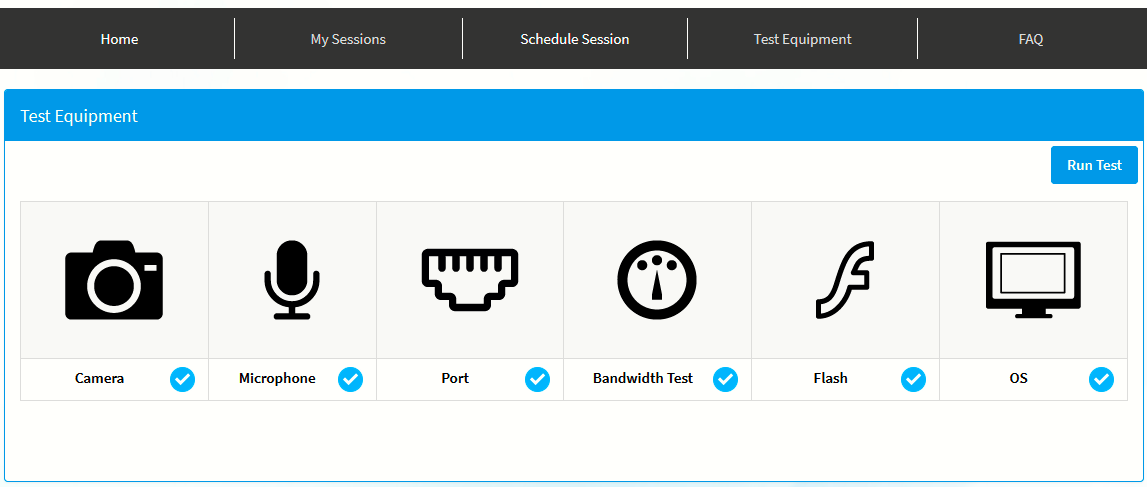The width and height of the screenshot is (1147, 487).
Task: Click the camera icon
Action: click(114, 280)
